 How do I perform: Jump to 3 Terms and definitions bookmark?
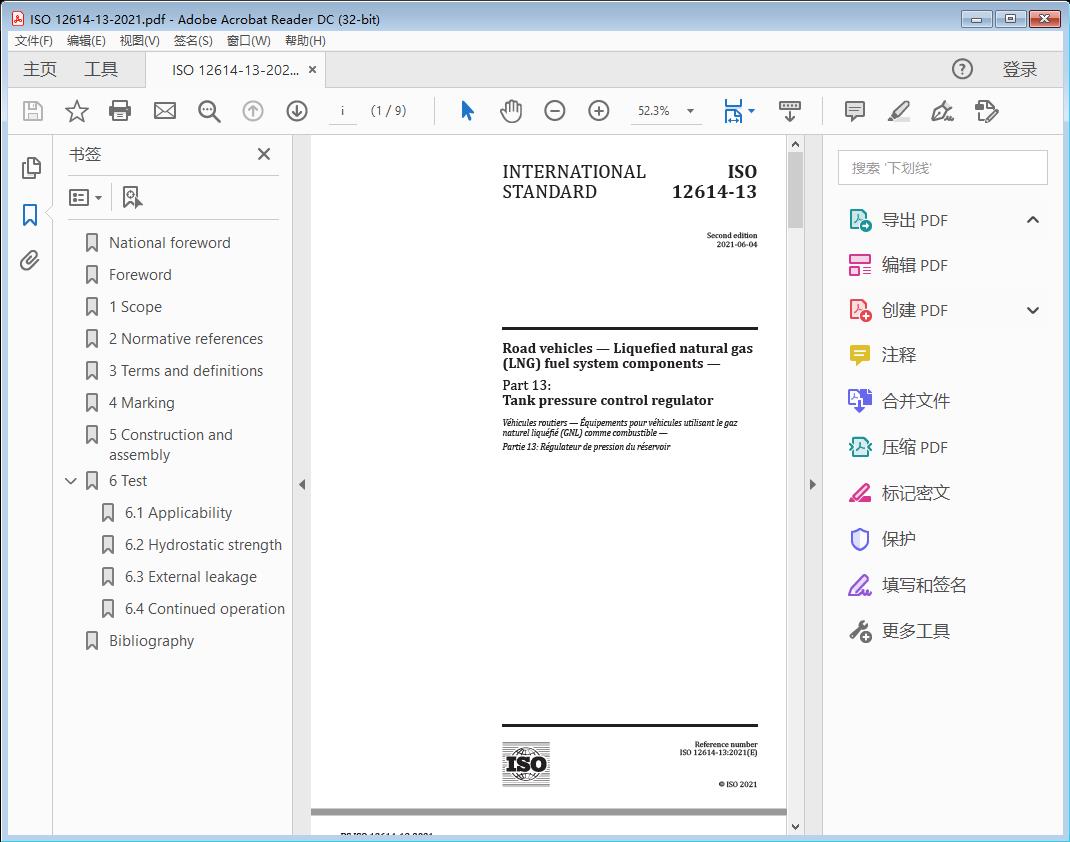186,371
